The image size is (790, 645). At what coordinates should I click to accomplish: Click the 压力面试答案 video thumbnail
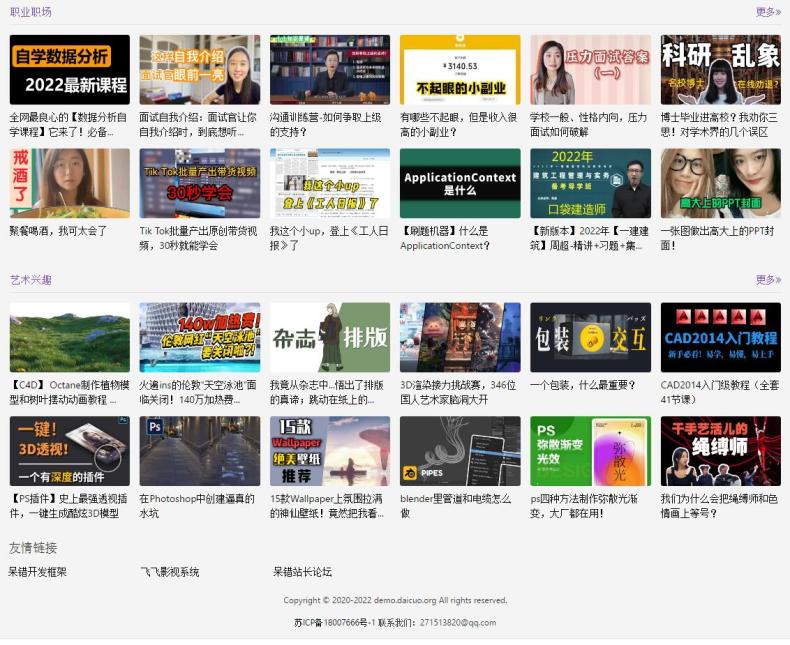[590, 70]
